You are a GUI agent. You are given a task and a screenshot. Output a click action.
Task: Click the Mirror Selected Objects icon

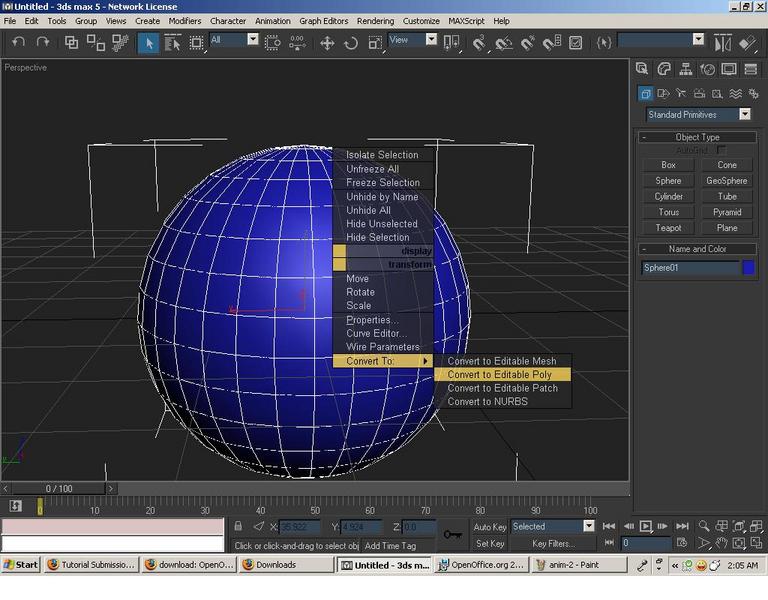coord(722,43)
